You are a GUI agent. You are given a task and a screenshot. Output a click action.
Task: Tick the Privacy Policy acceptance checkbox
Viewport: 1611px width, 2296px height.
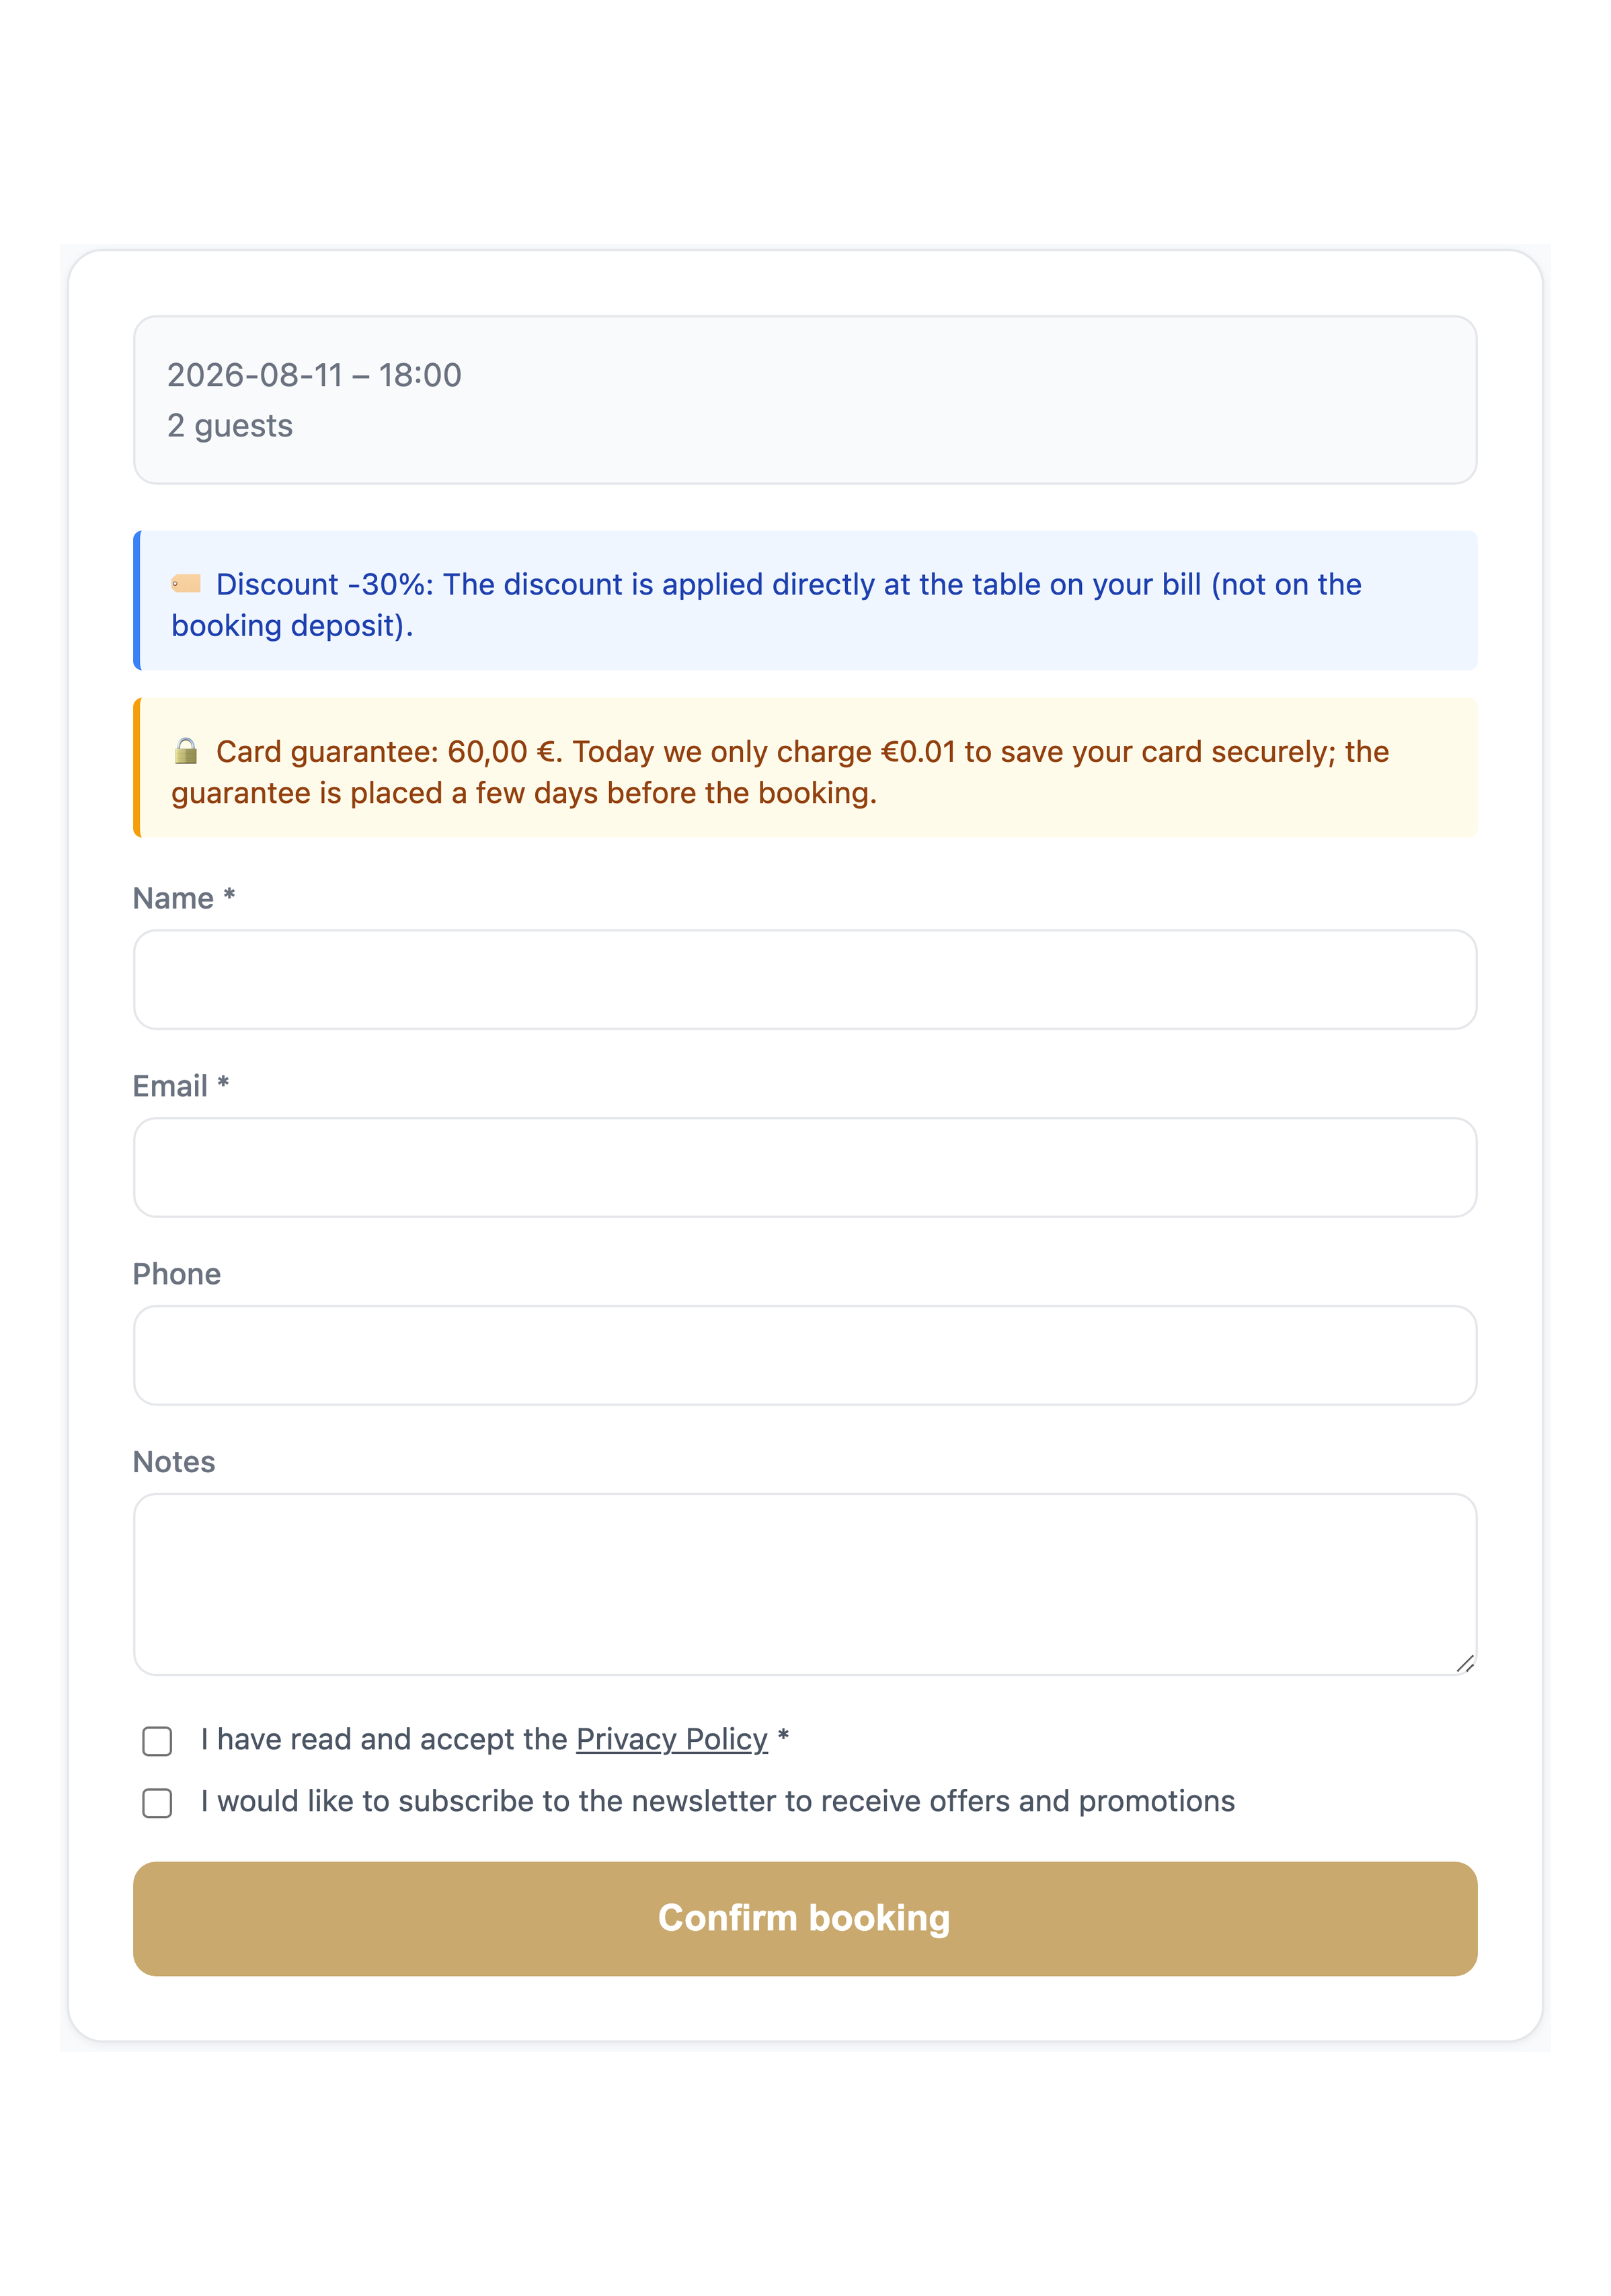tap(157, 1741)
